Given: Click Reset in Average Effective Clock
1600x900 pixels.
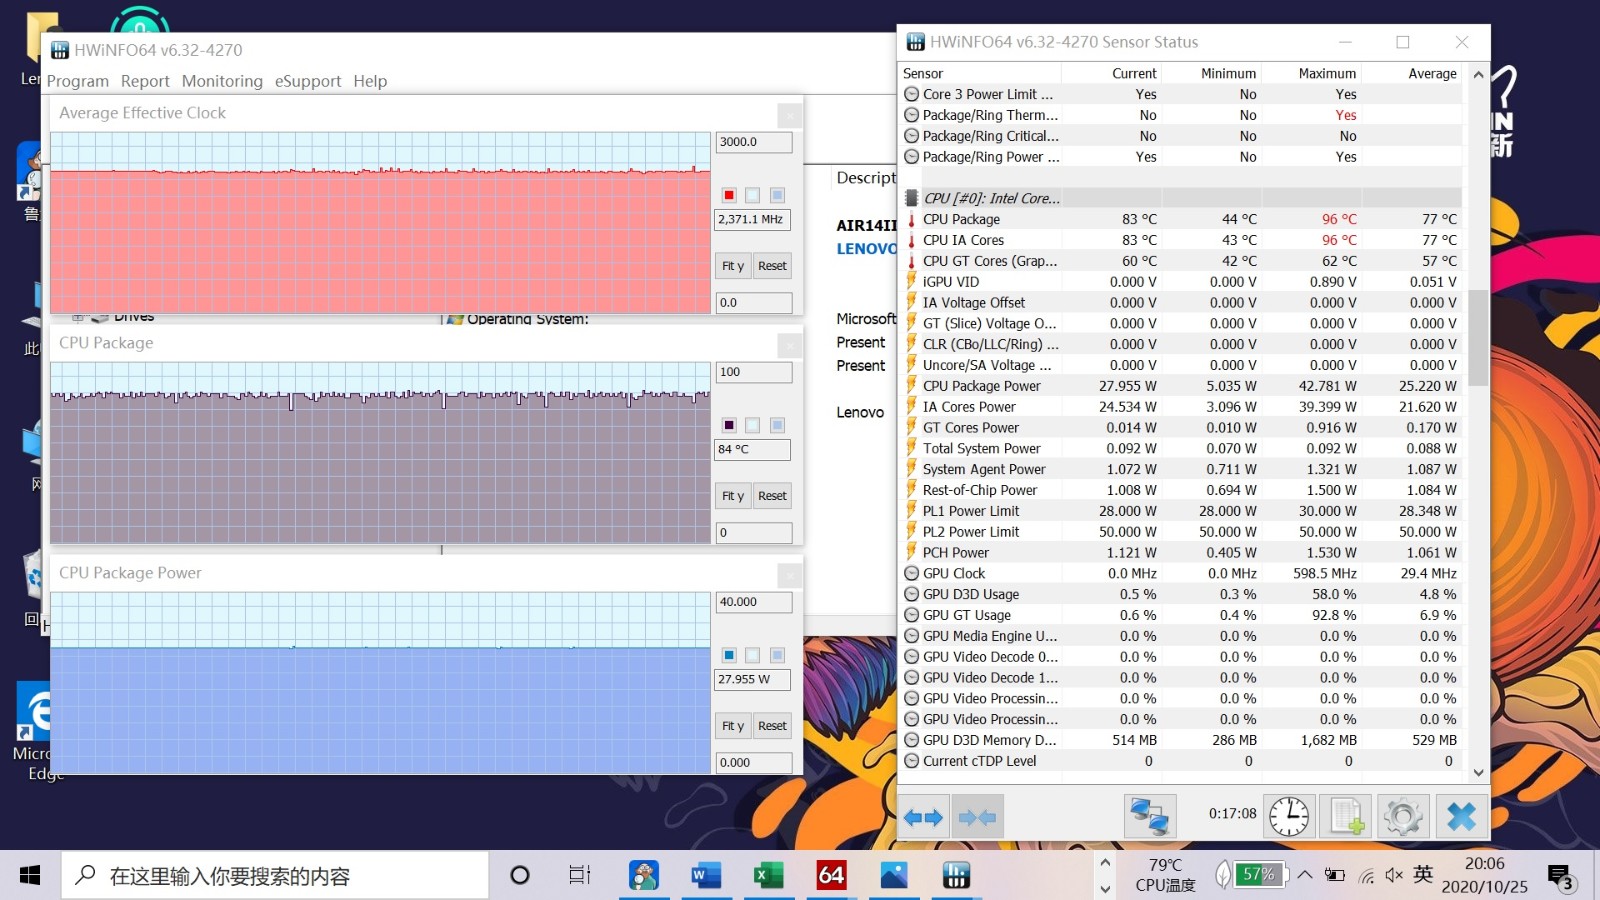Looking at the screenshot, I should tap(772, 266).
